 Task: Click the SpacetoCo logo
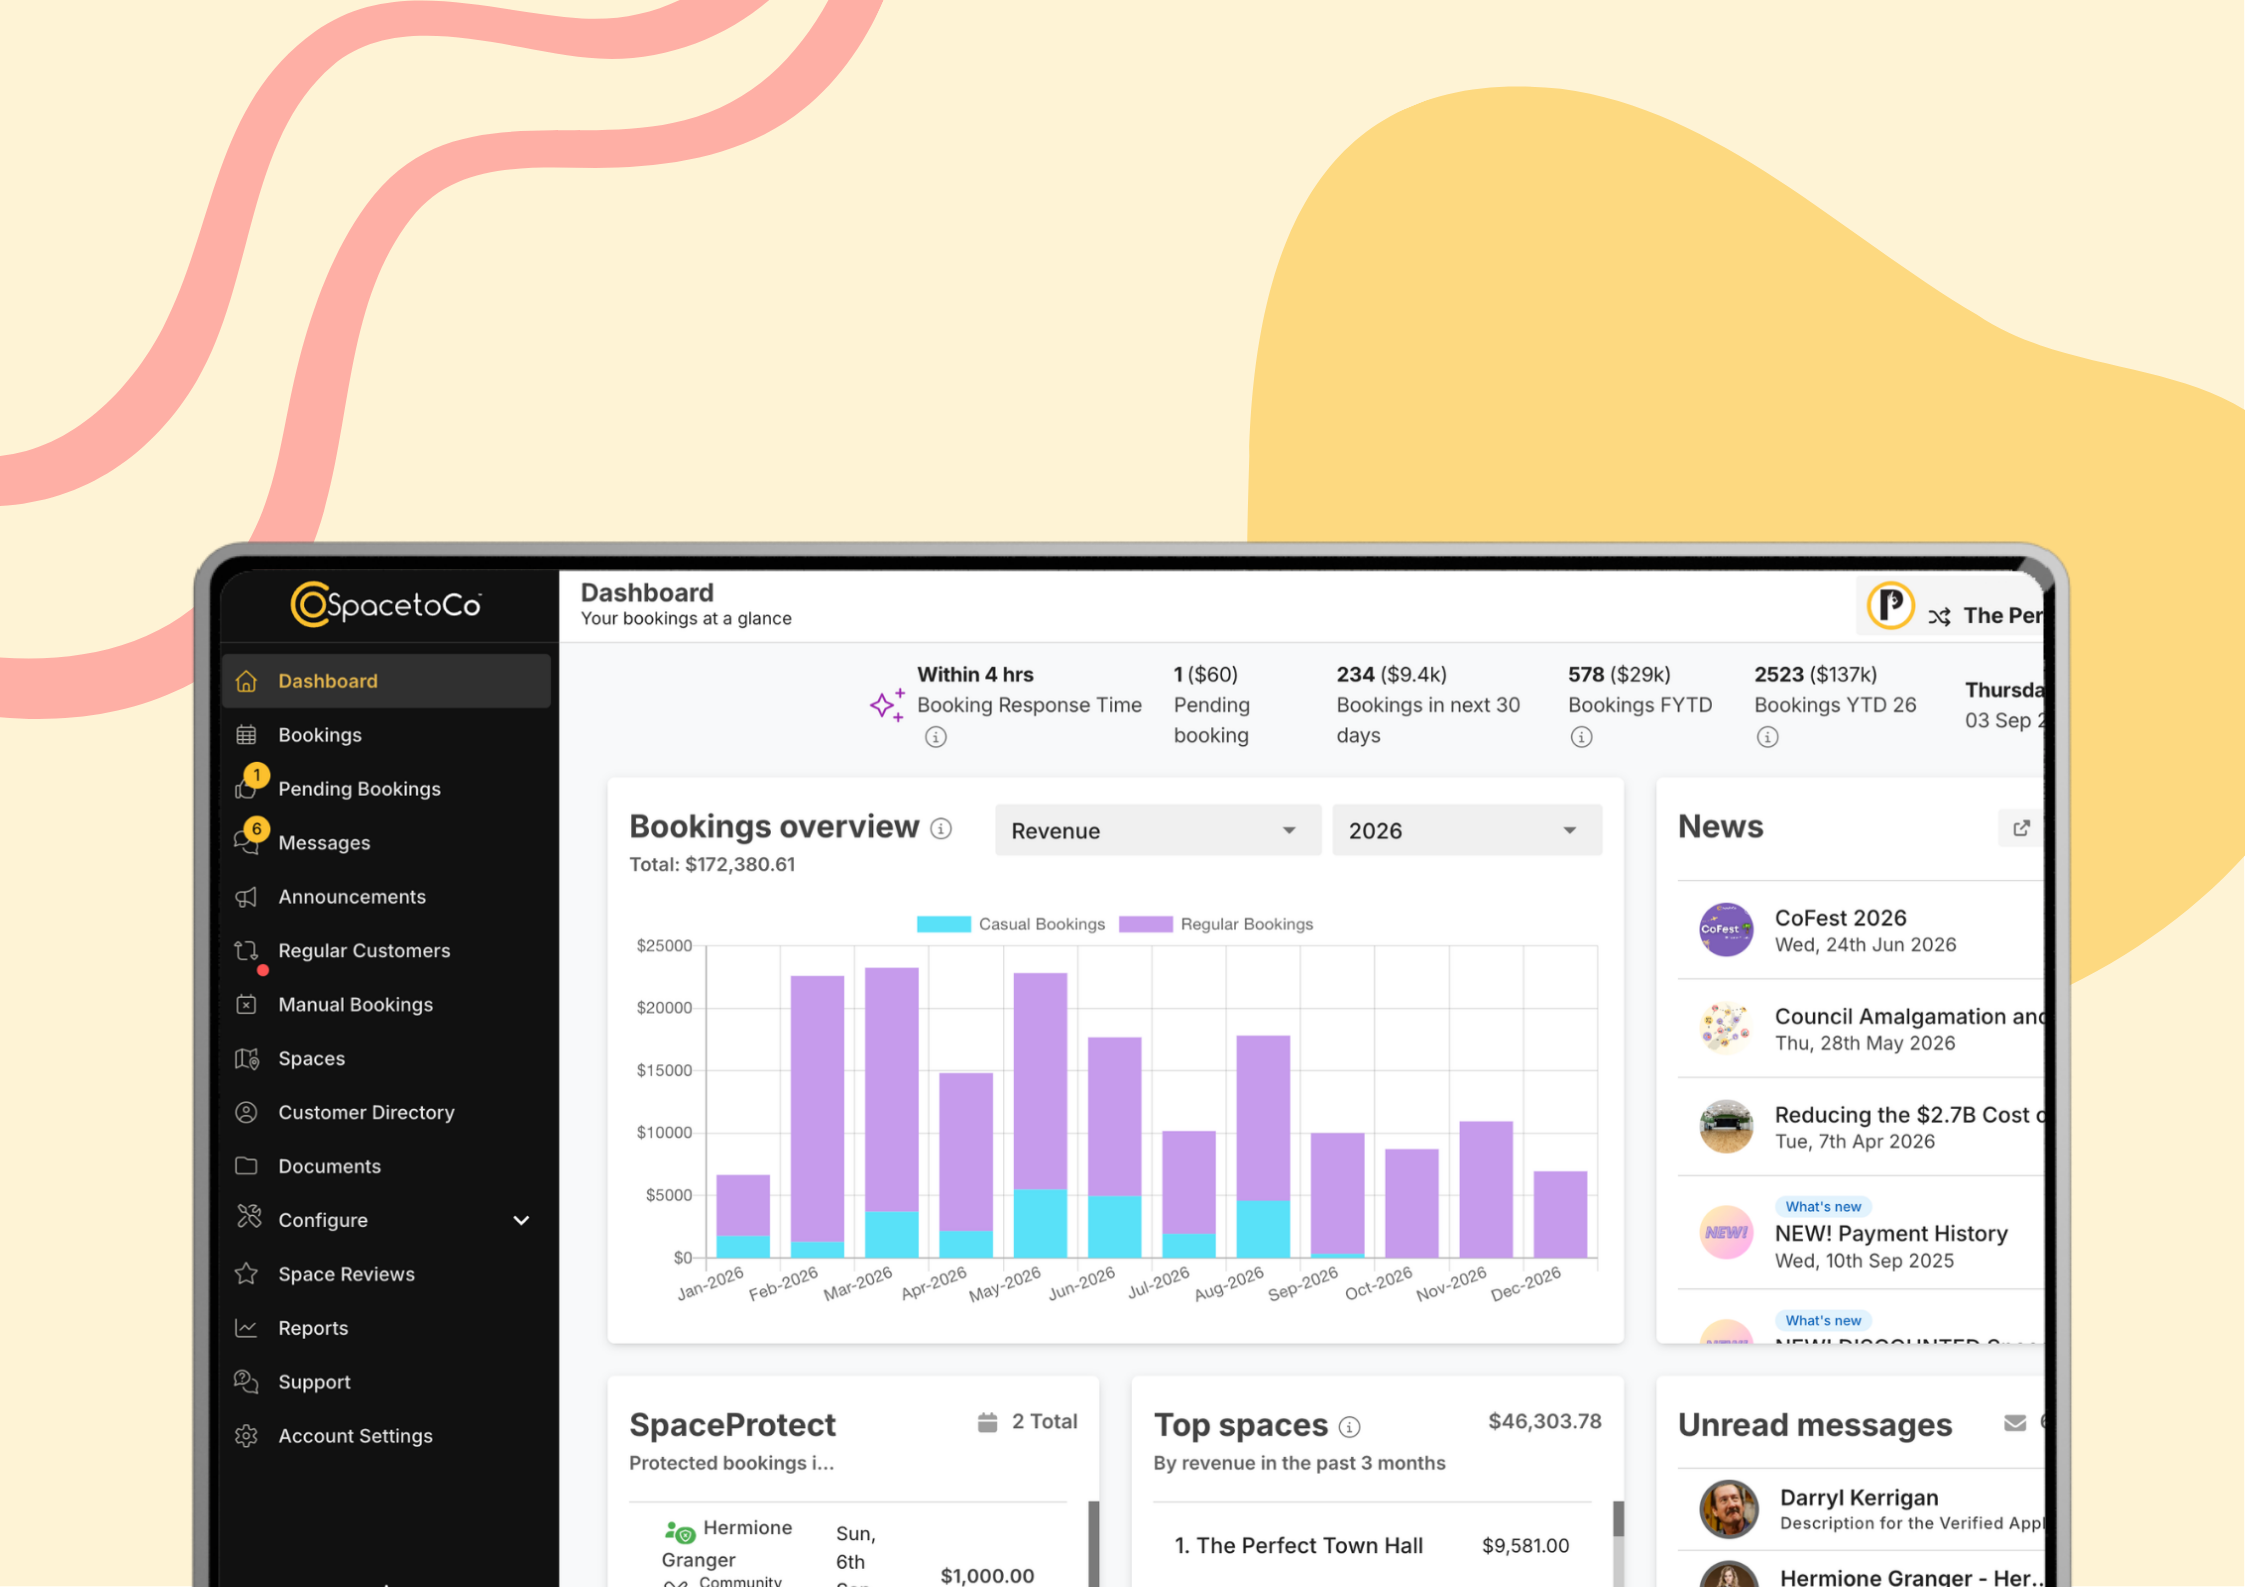pos(386,604)
